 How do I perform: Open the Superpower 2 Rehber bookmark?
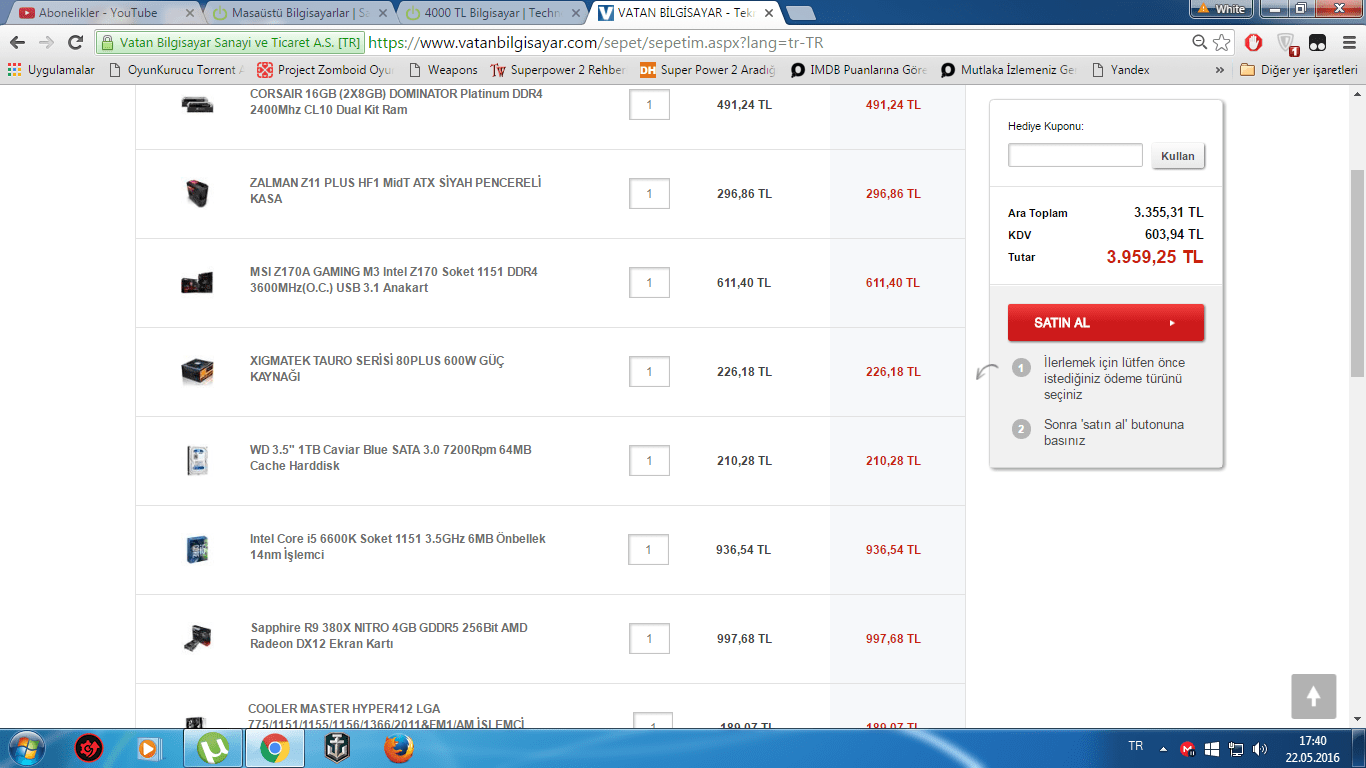(x=558, y=70)
